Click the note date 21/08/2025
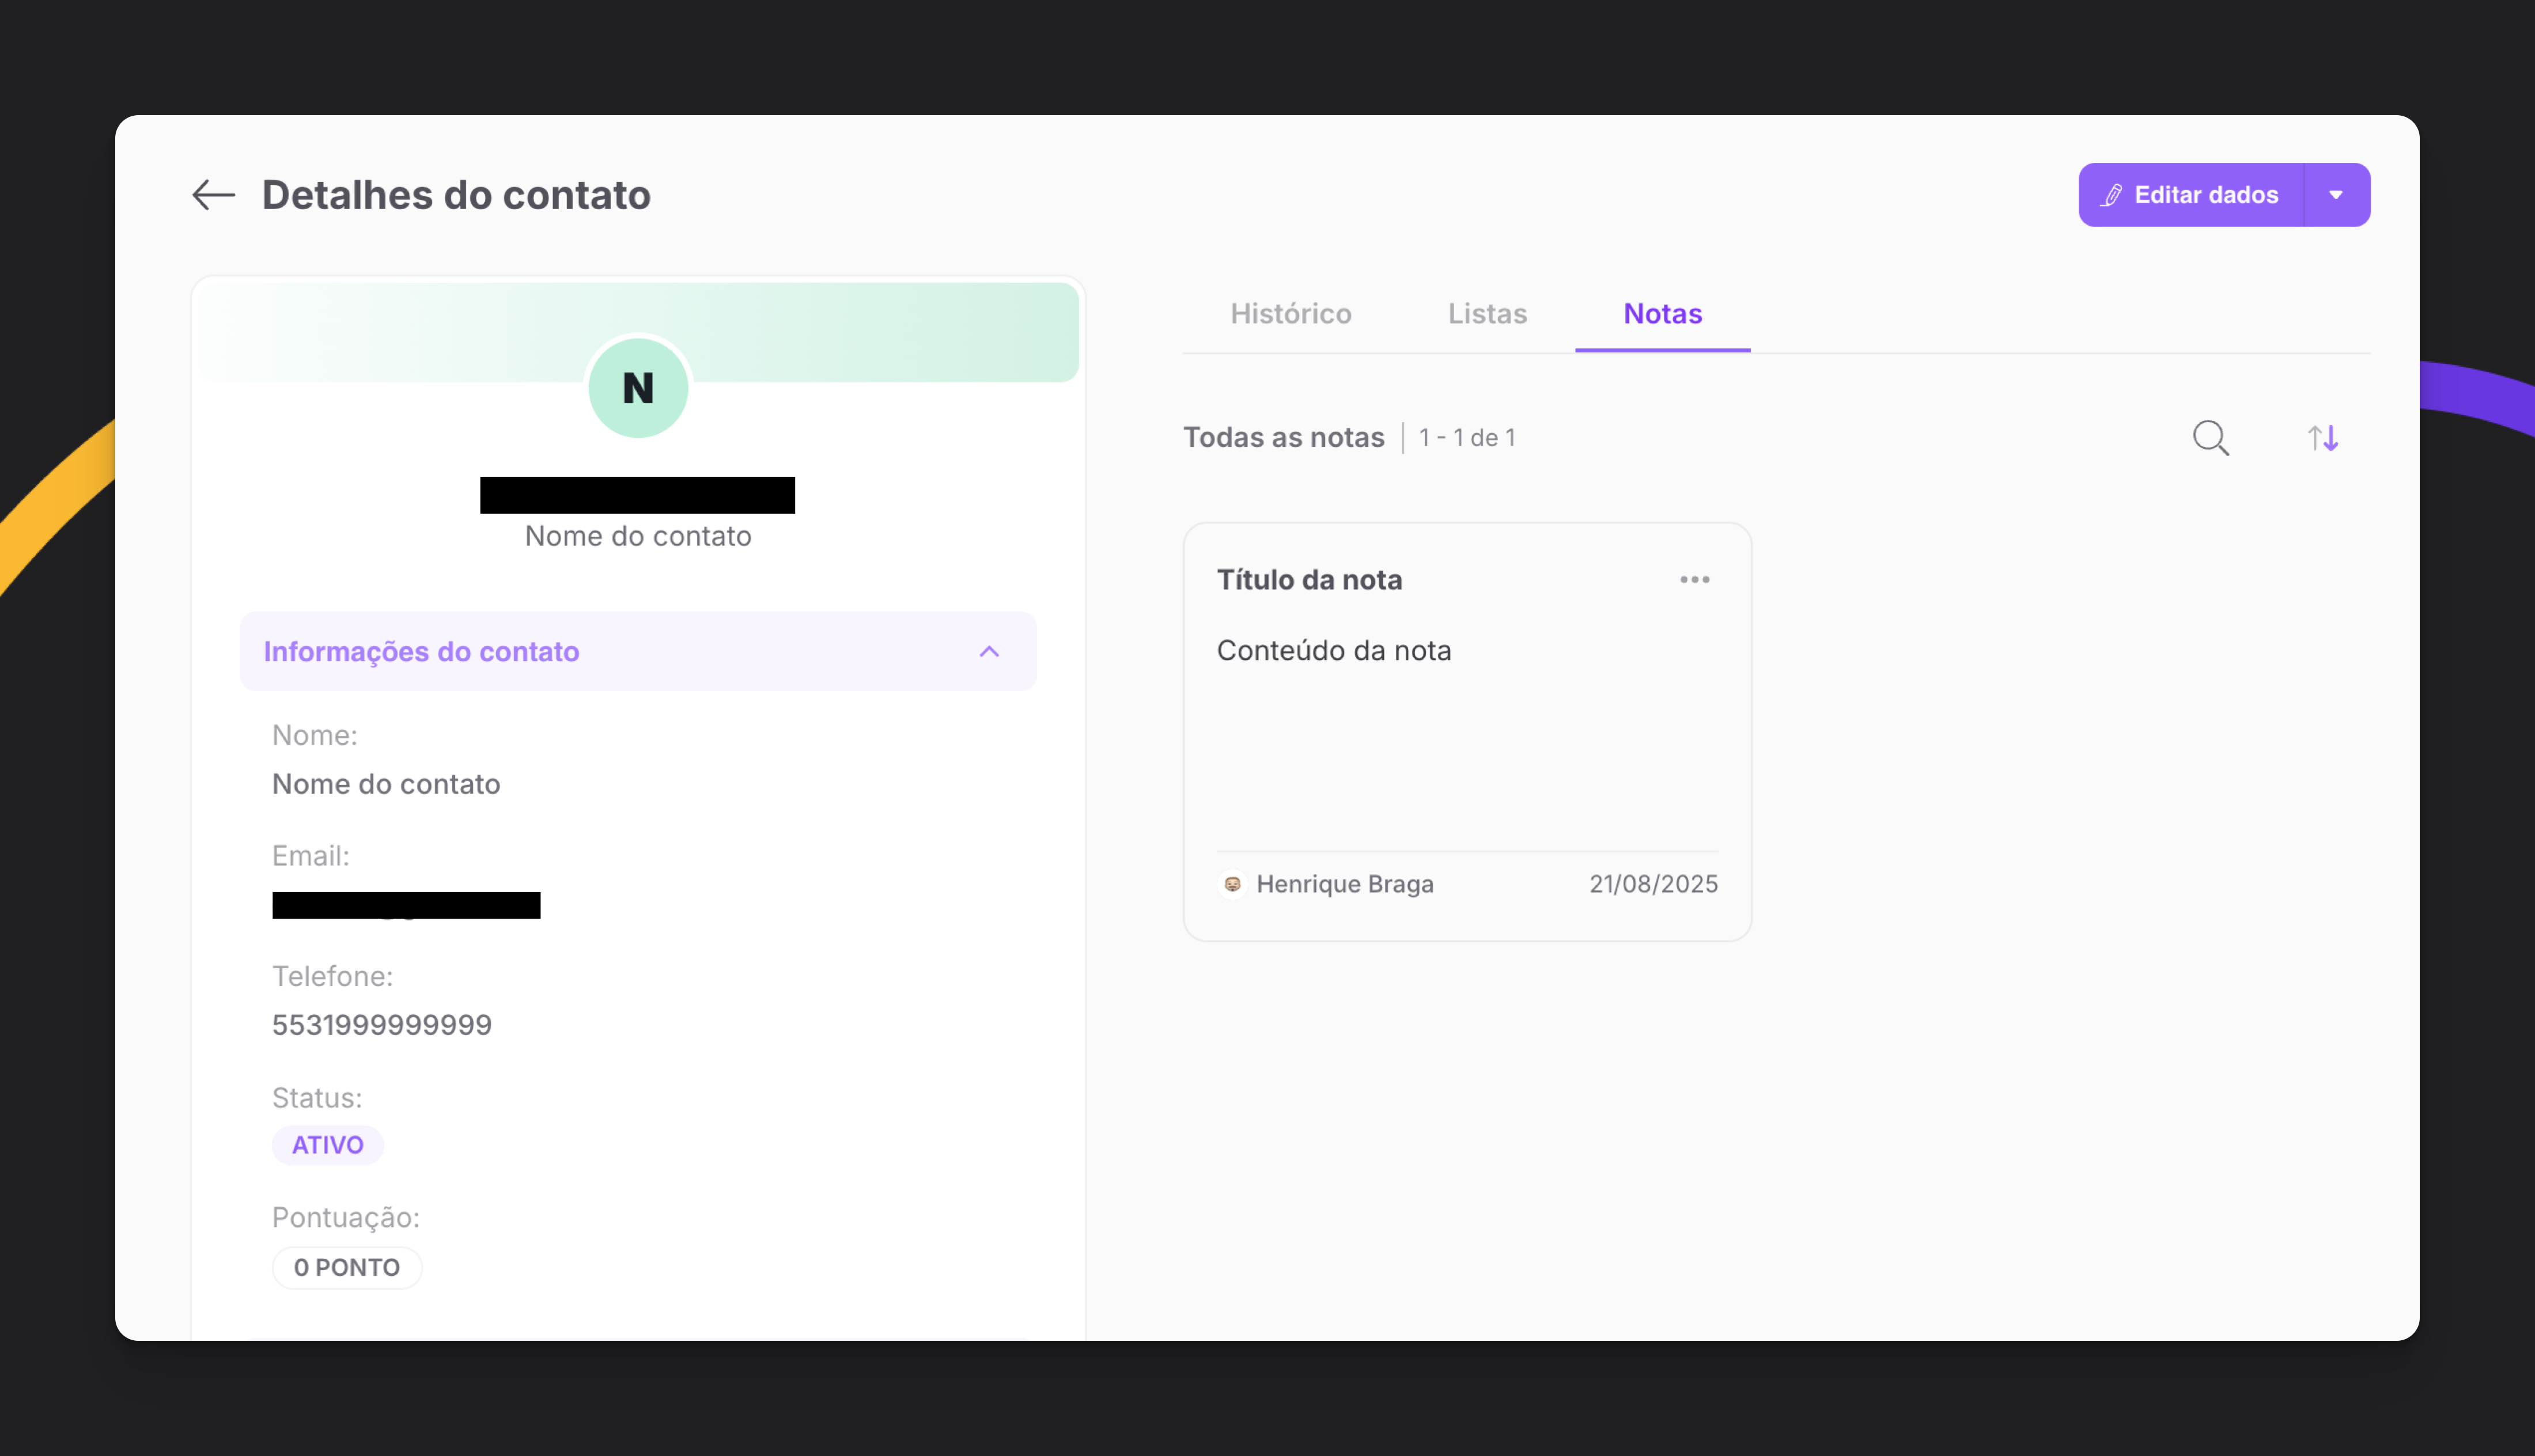The width and height of the screenshot is (2535, 1456). tap(1653, 884)
